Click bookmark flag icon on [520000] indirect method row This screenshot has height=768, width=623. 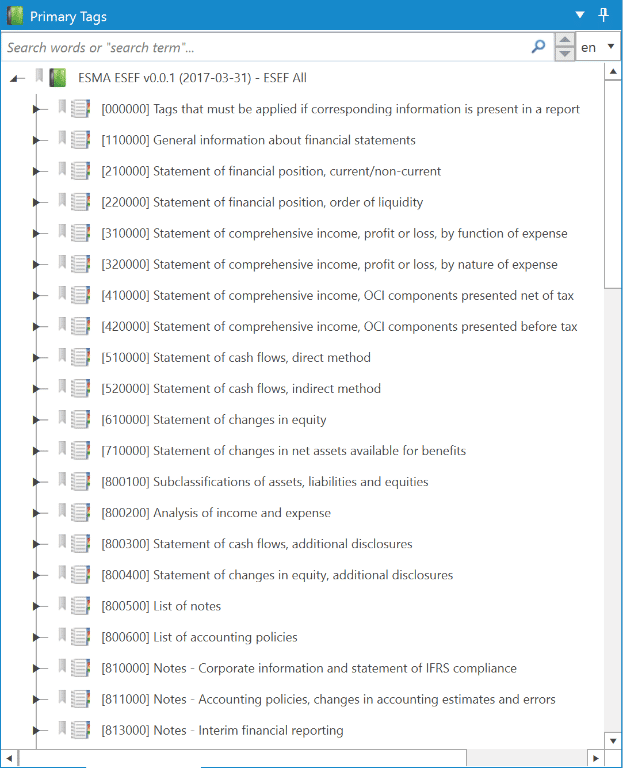click(62, 386)
